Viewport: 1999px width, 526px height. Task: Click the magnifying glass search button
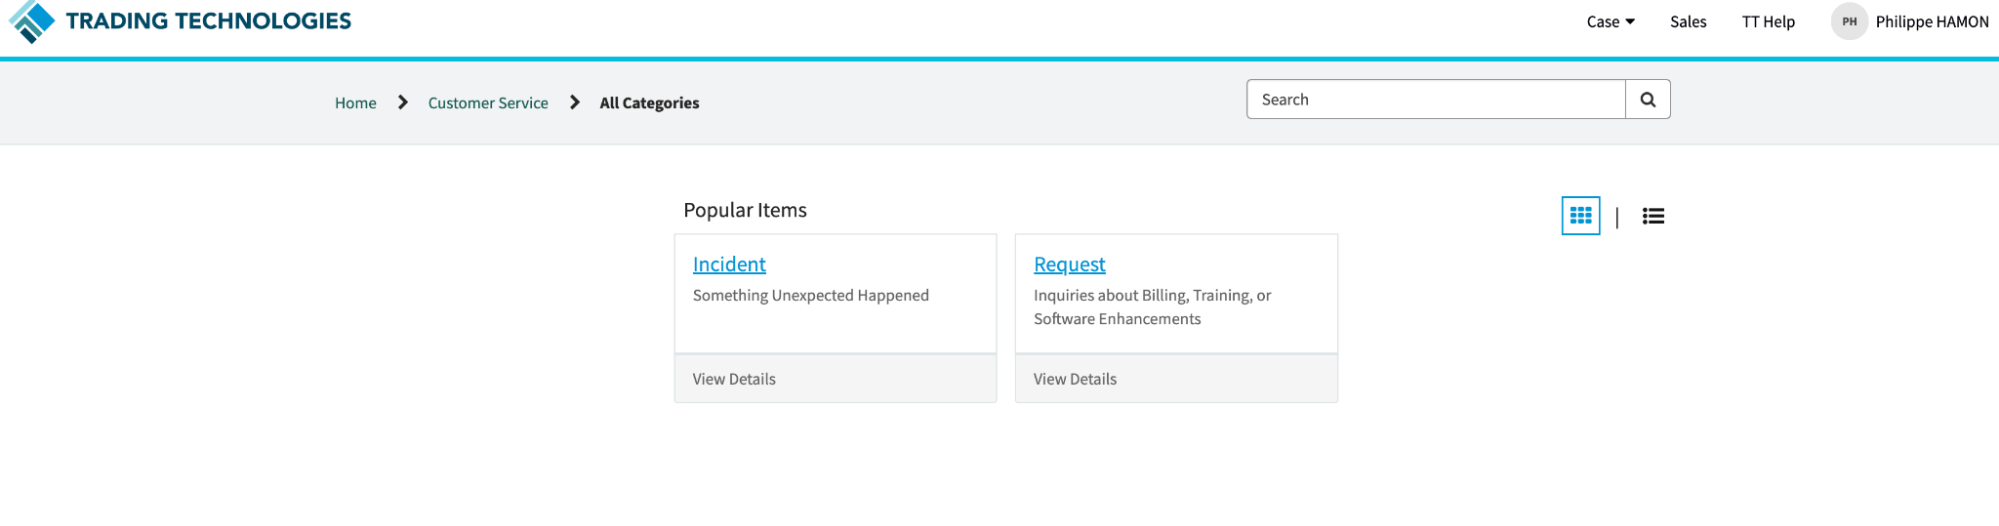click(x=1647, y=100)
